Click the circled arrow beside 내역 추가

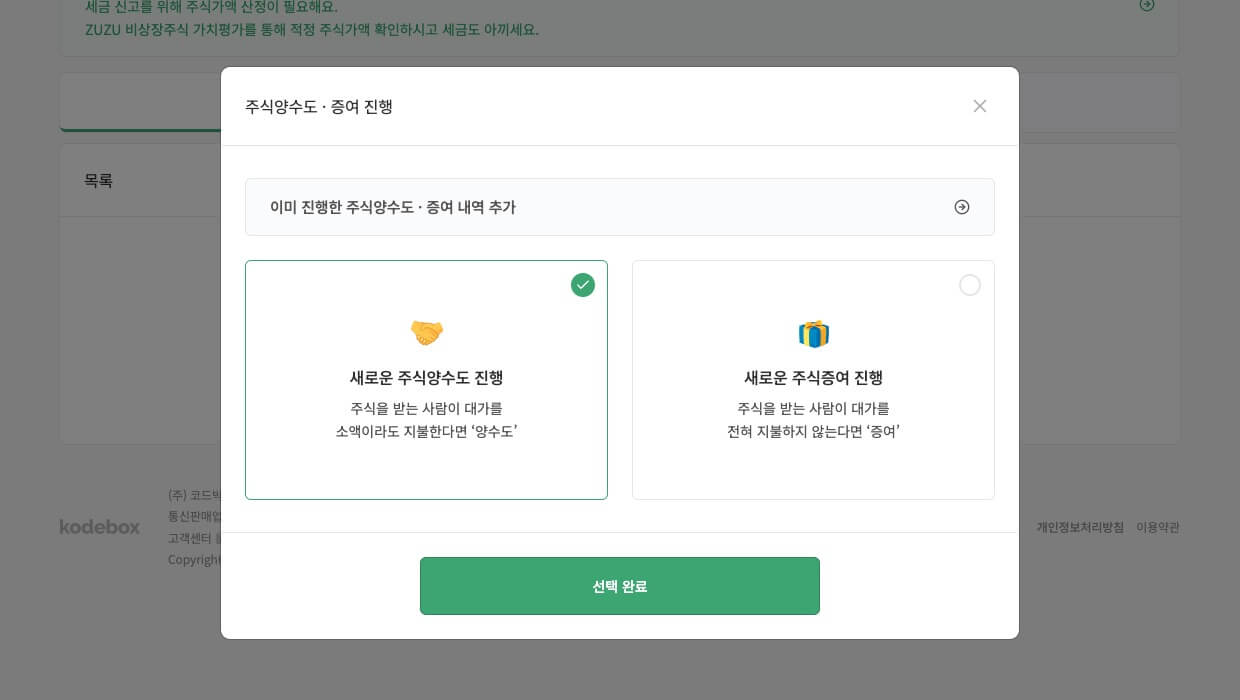click(962, 207)
